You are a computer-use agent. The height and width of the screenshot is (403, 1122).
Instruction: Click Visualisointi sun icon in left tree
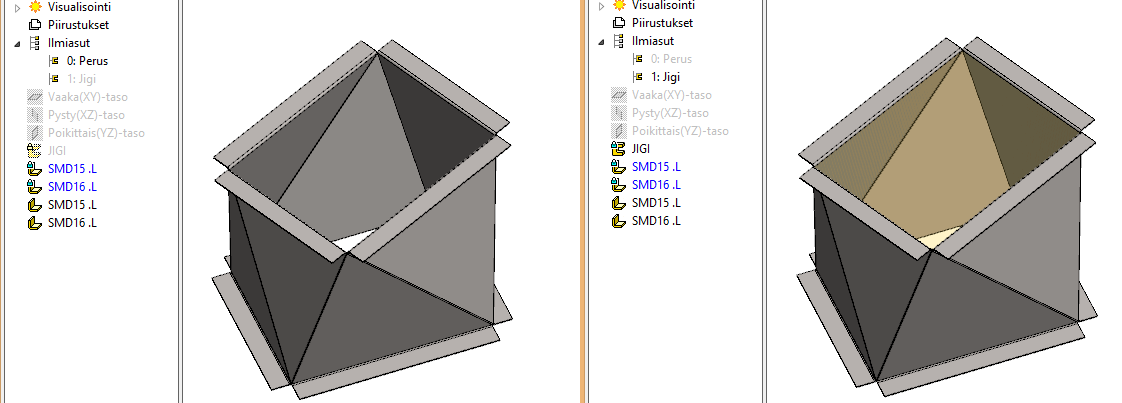coord(34,7)
